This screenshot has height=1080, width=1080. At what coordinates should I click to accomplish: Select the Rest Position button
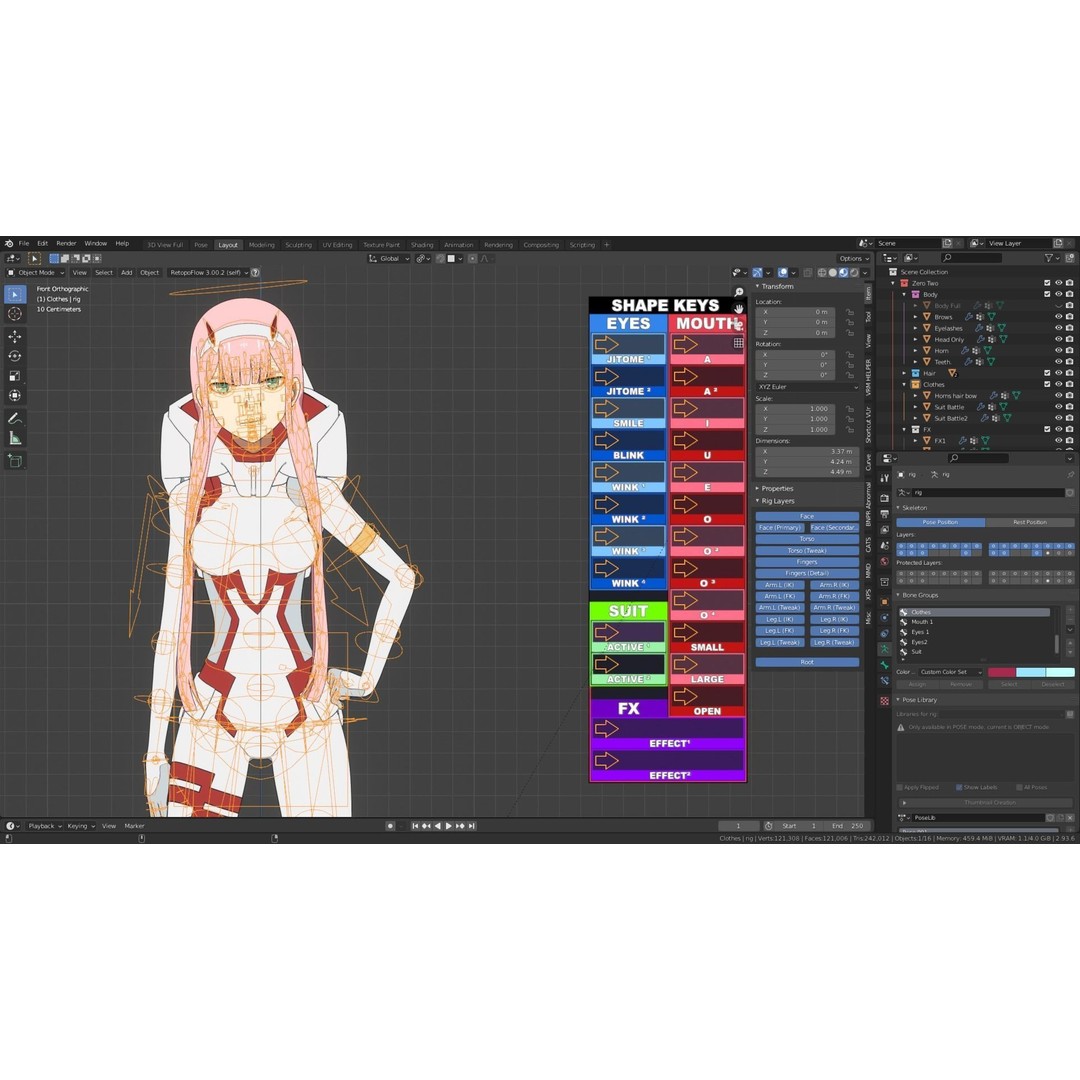point(1030,522)
